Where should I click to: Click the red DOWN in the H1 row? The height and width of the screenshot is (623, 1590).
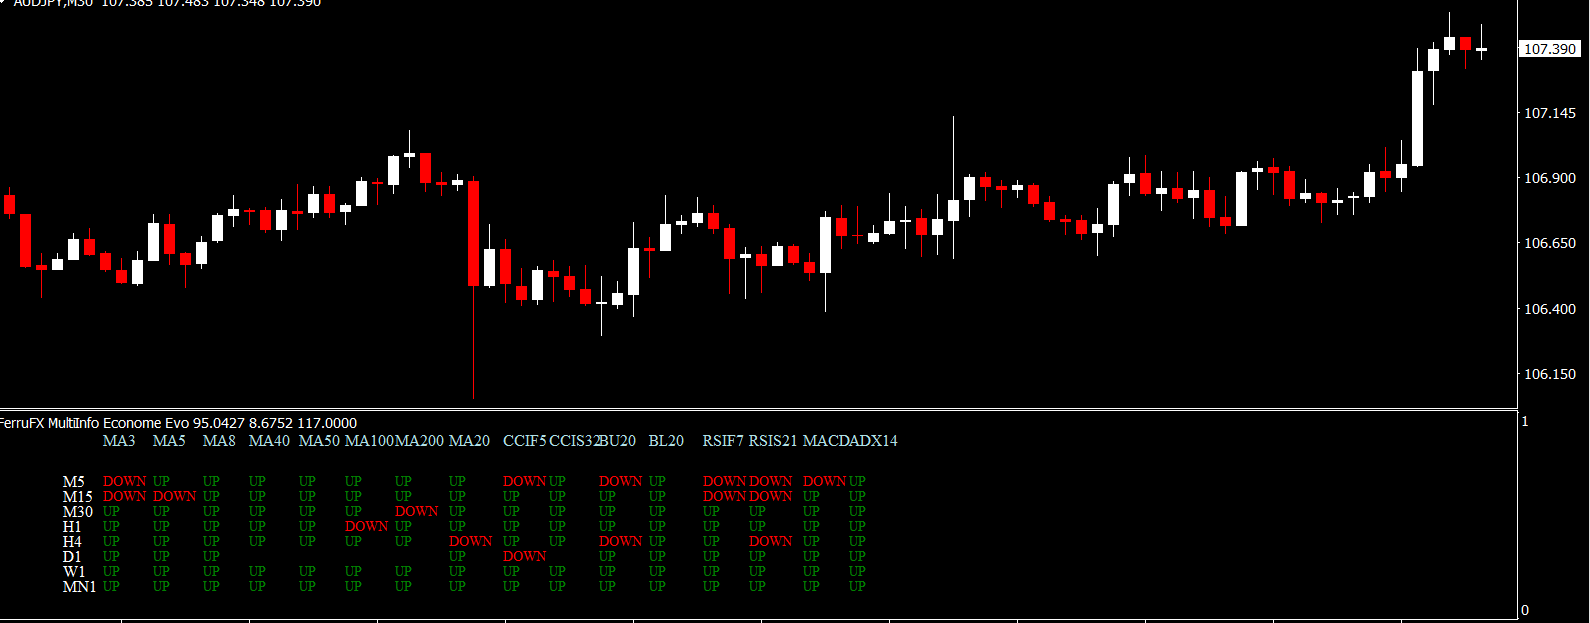point(366,526)
